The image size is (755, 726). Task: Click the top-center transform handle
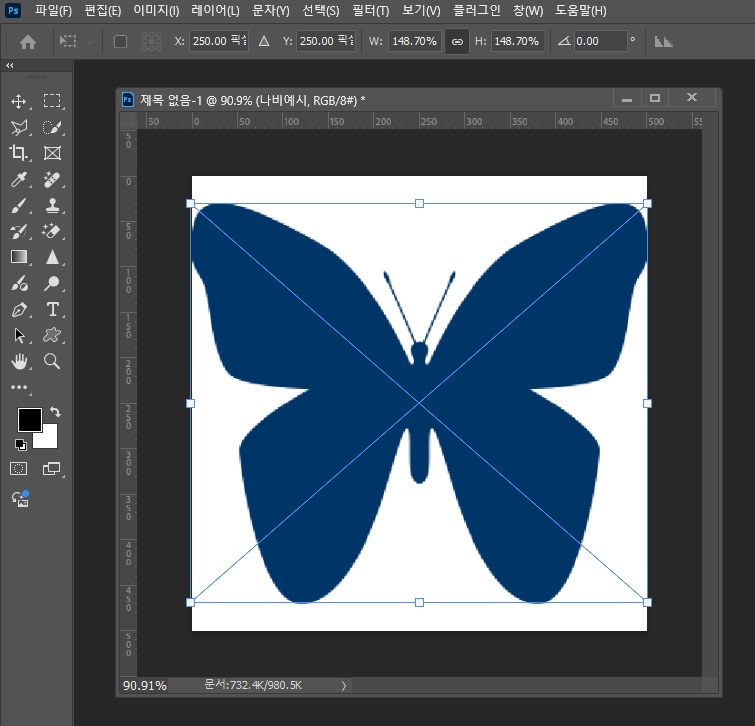coord(419,204)
